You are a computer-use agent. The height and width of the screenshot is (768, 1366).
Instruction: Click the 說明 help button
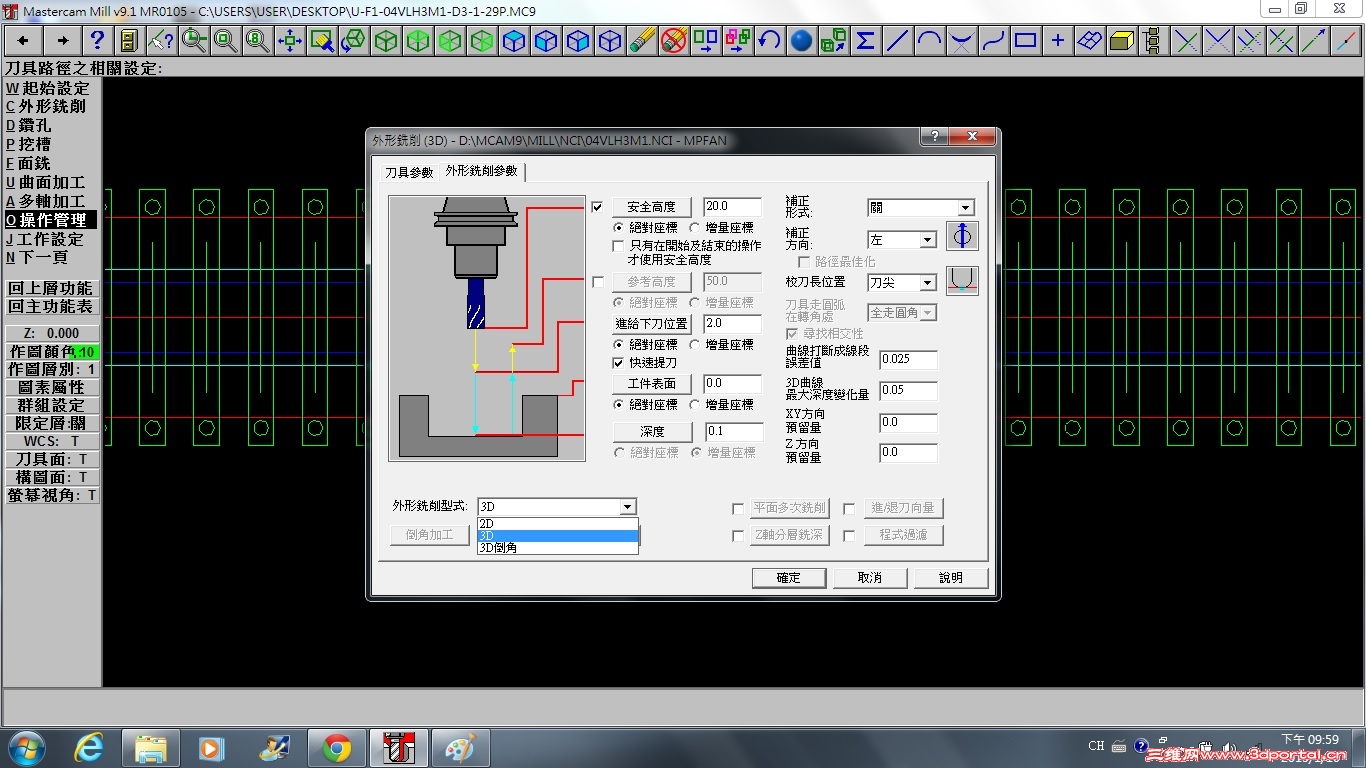point(951,578)
